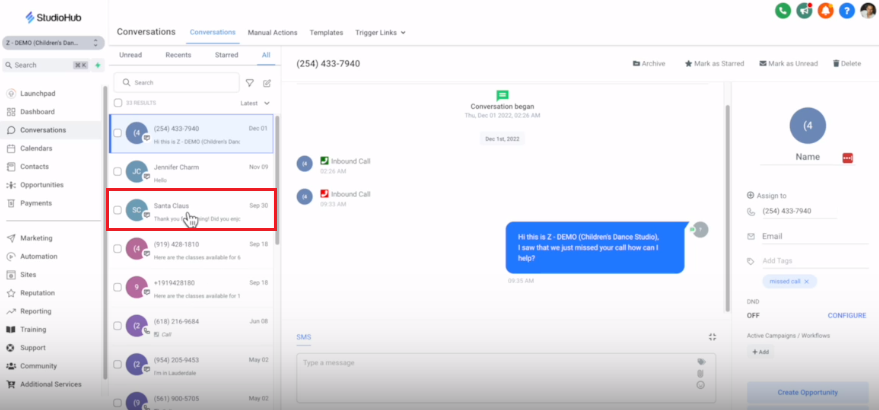Click the sidebar global Search box
The width and height of the screenshot is (879, 410).
[43, 65]
